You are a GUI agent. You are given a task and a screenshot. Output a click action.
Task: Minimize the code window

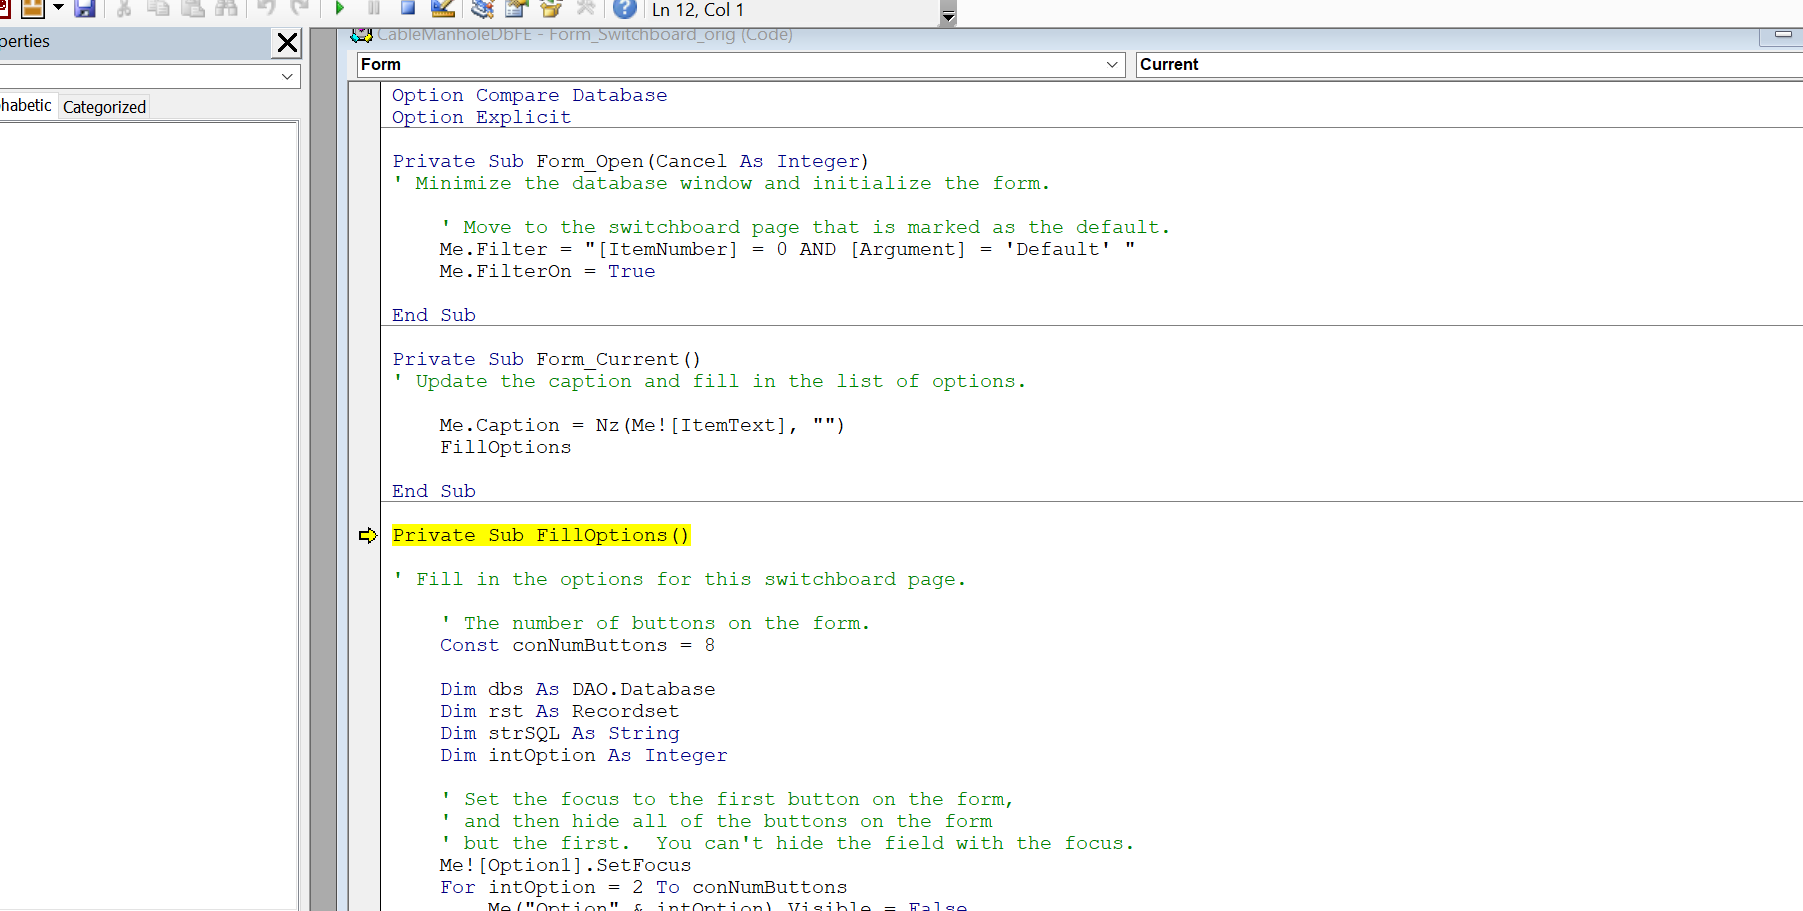pos(1782,35)
